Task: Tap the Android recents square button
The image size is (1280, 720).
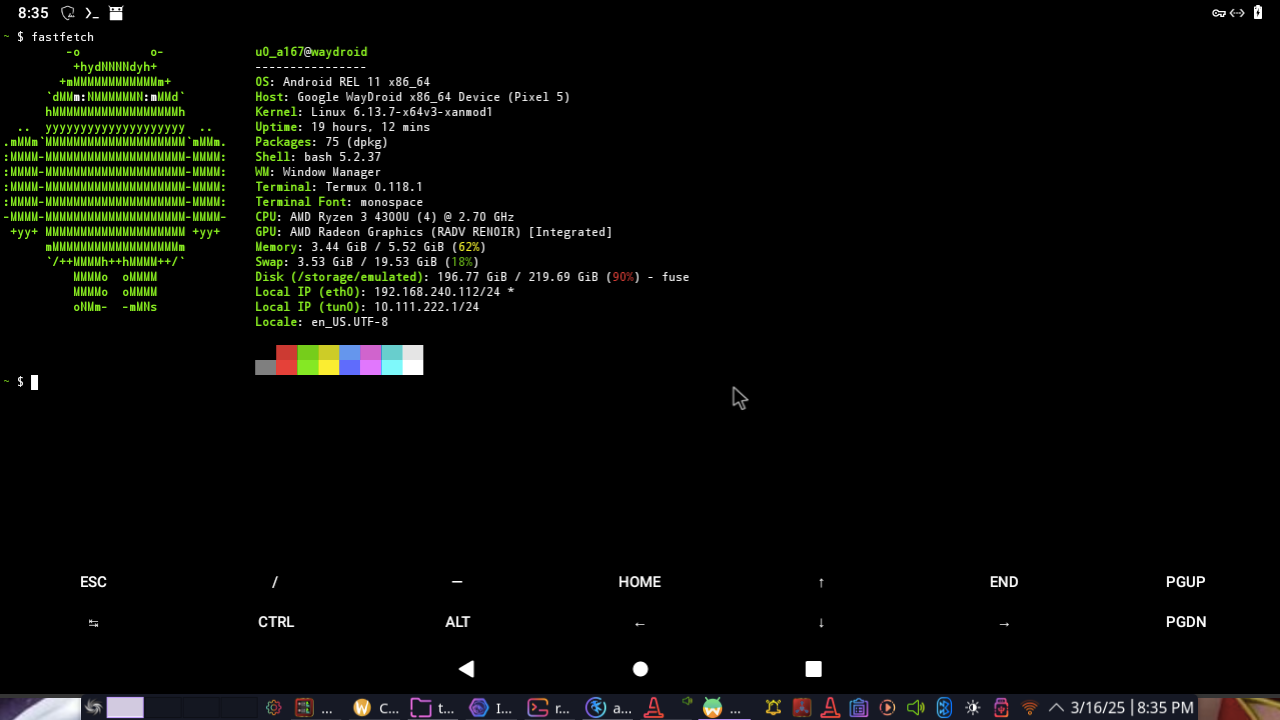Action: click(813, 669)
